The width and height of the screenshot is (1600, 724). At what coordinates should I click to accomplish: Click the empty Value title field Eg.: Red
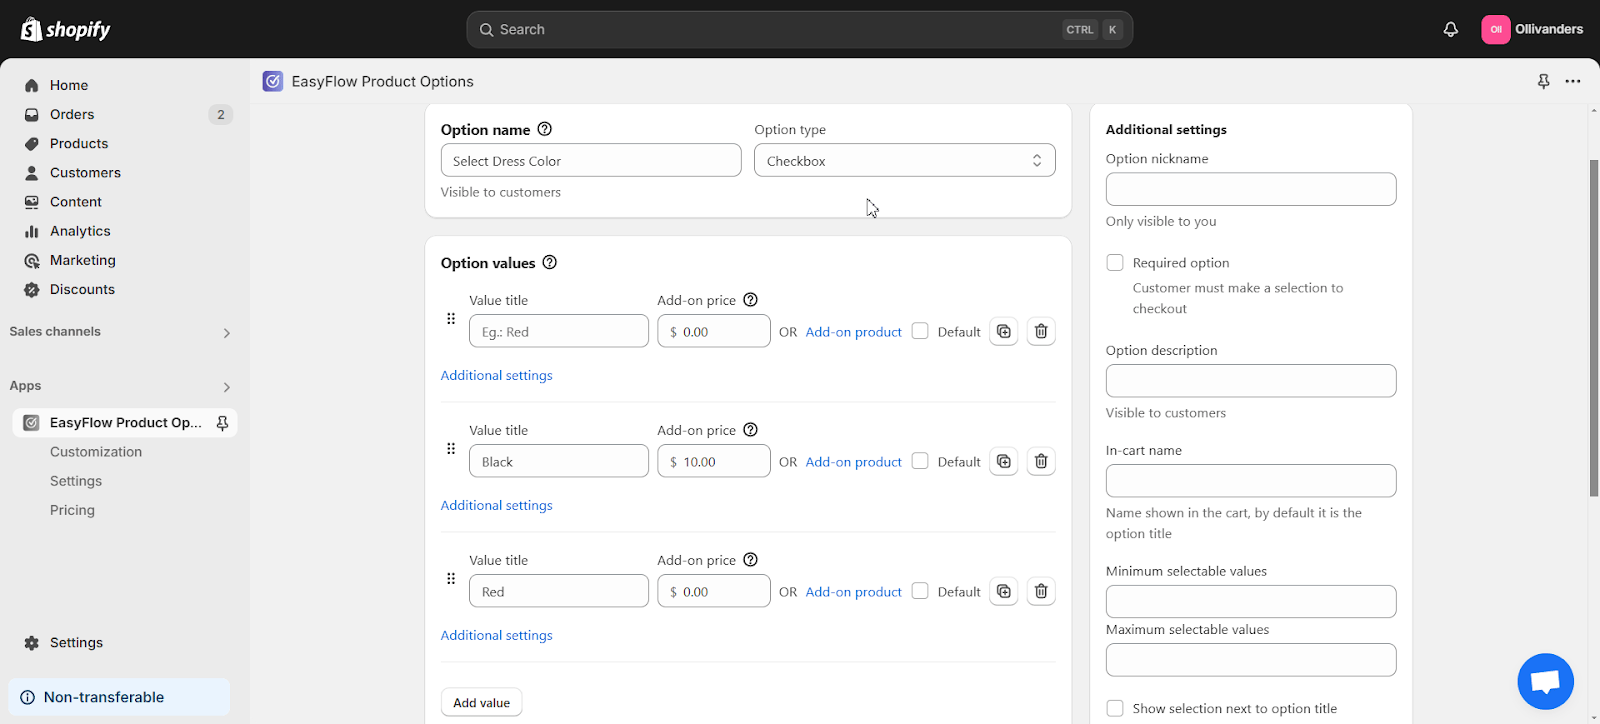559,331
